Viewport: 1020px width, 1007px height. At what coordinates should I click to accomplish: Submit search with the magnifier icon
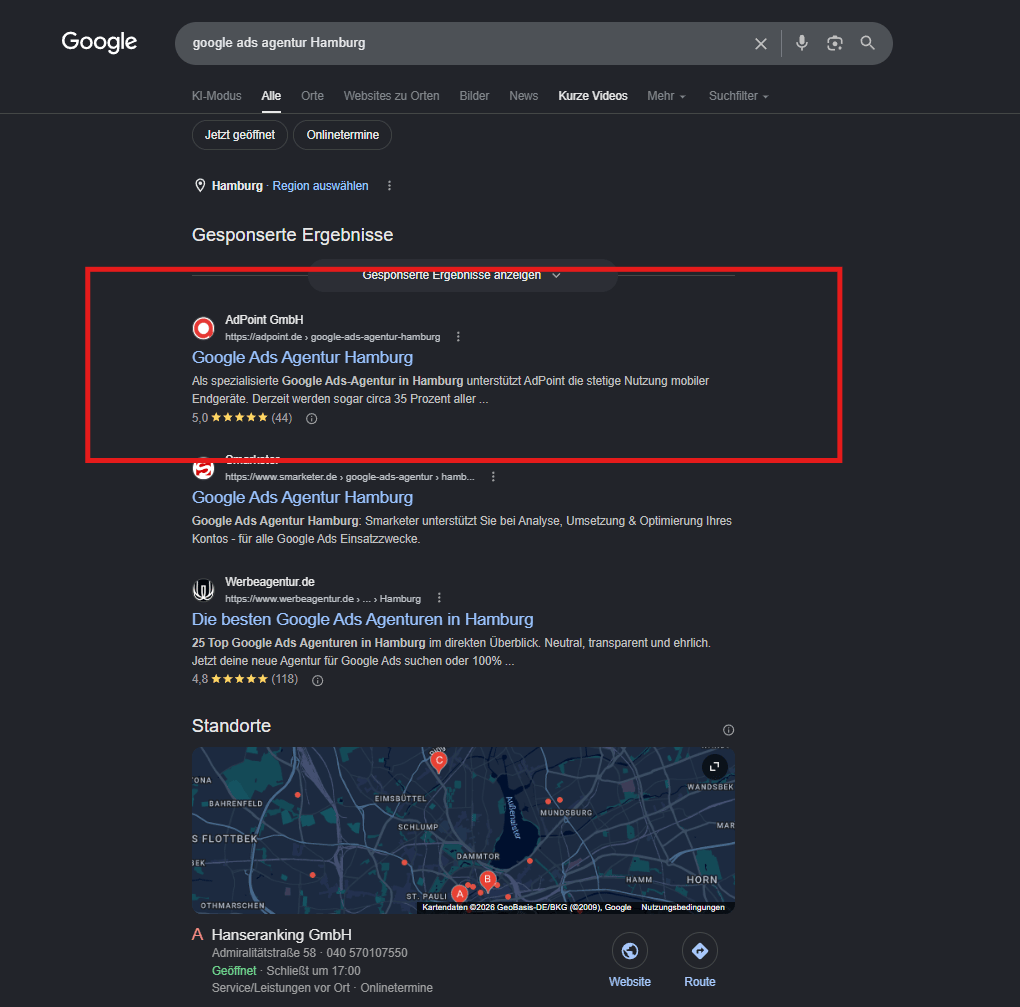867,43
